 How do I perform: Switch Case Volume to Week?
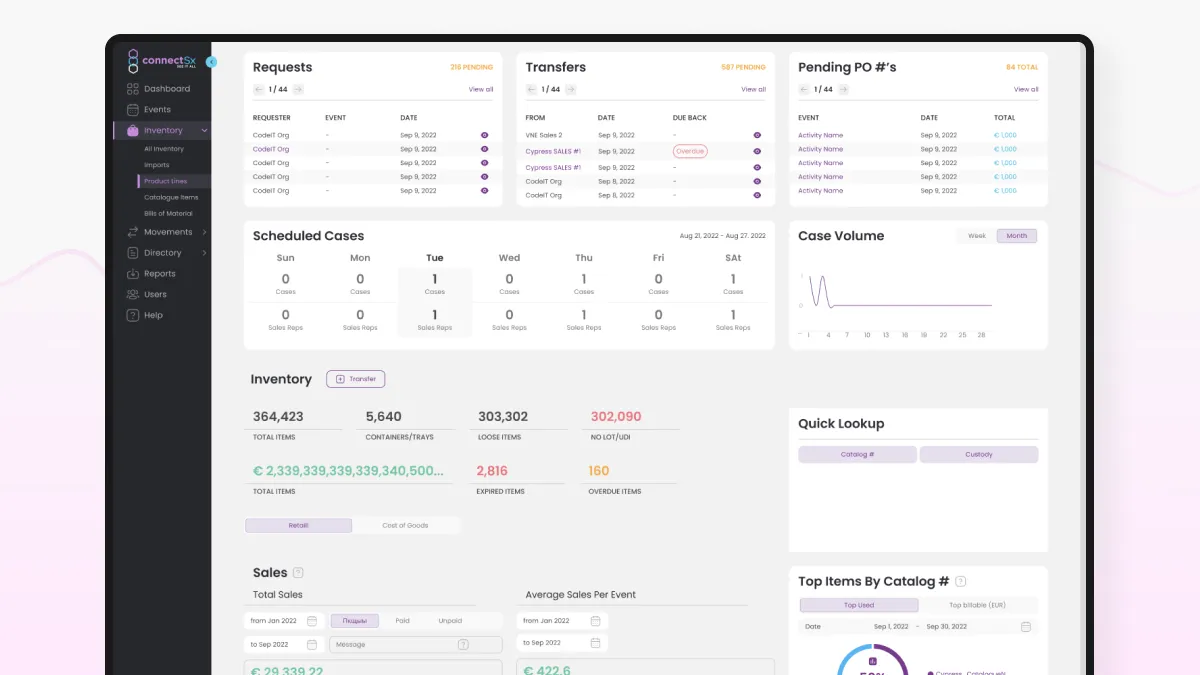click(x=977, y=236)
